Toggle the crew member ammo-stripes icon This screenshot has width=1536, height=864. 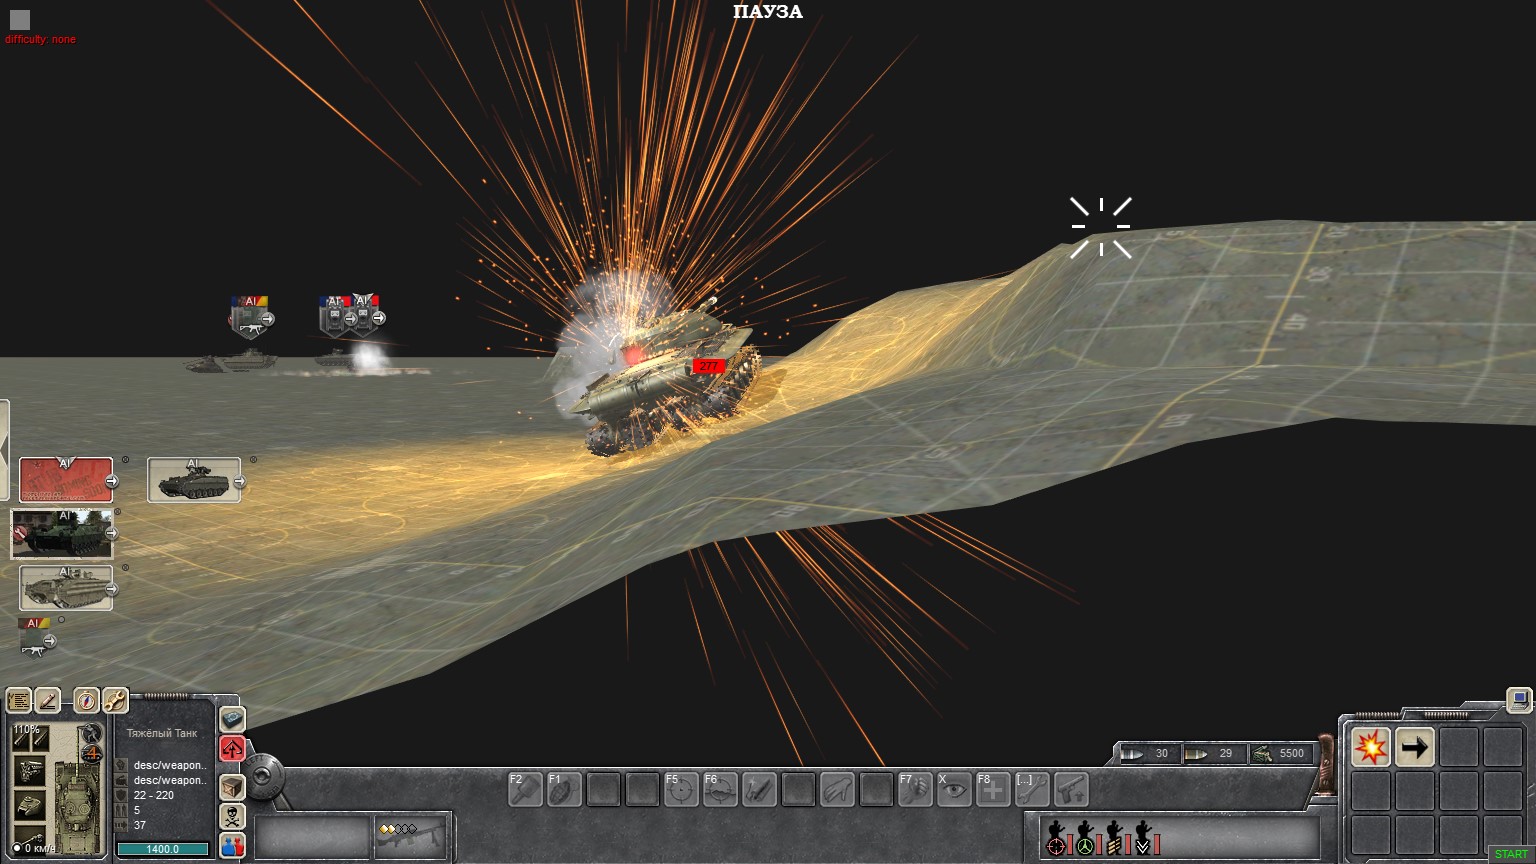[1114, 838]
